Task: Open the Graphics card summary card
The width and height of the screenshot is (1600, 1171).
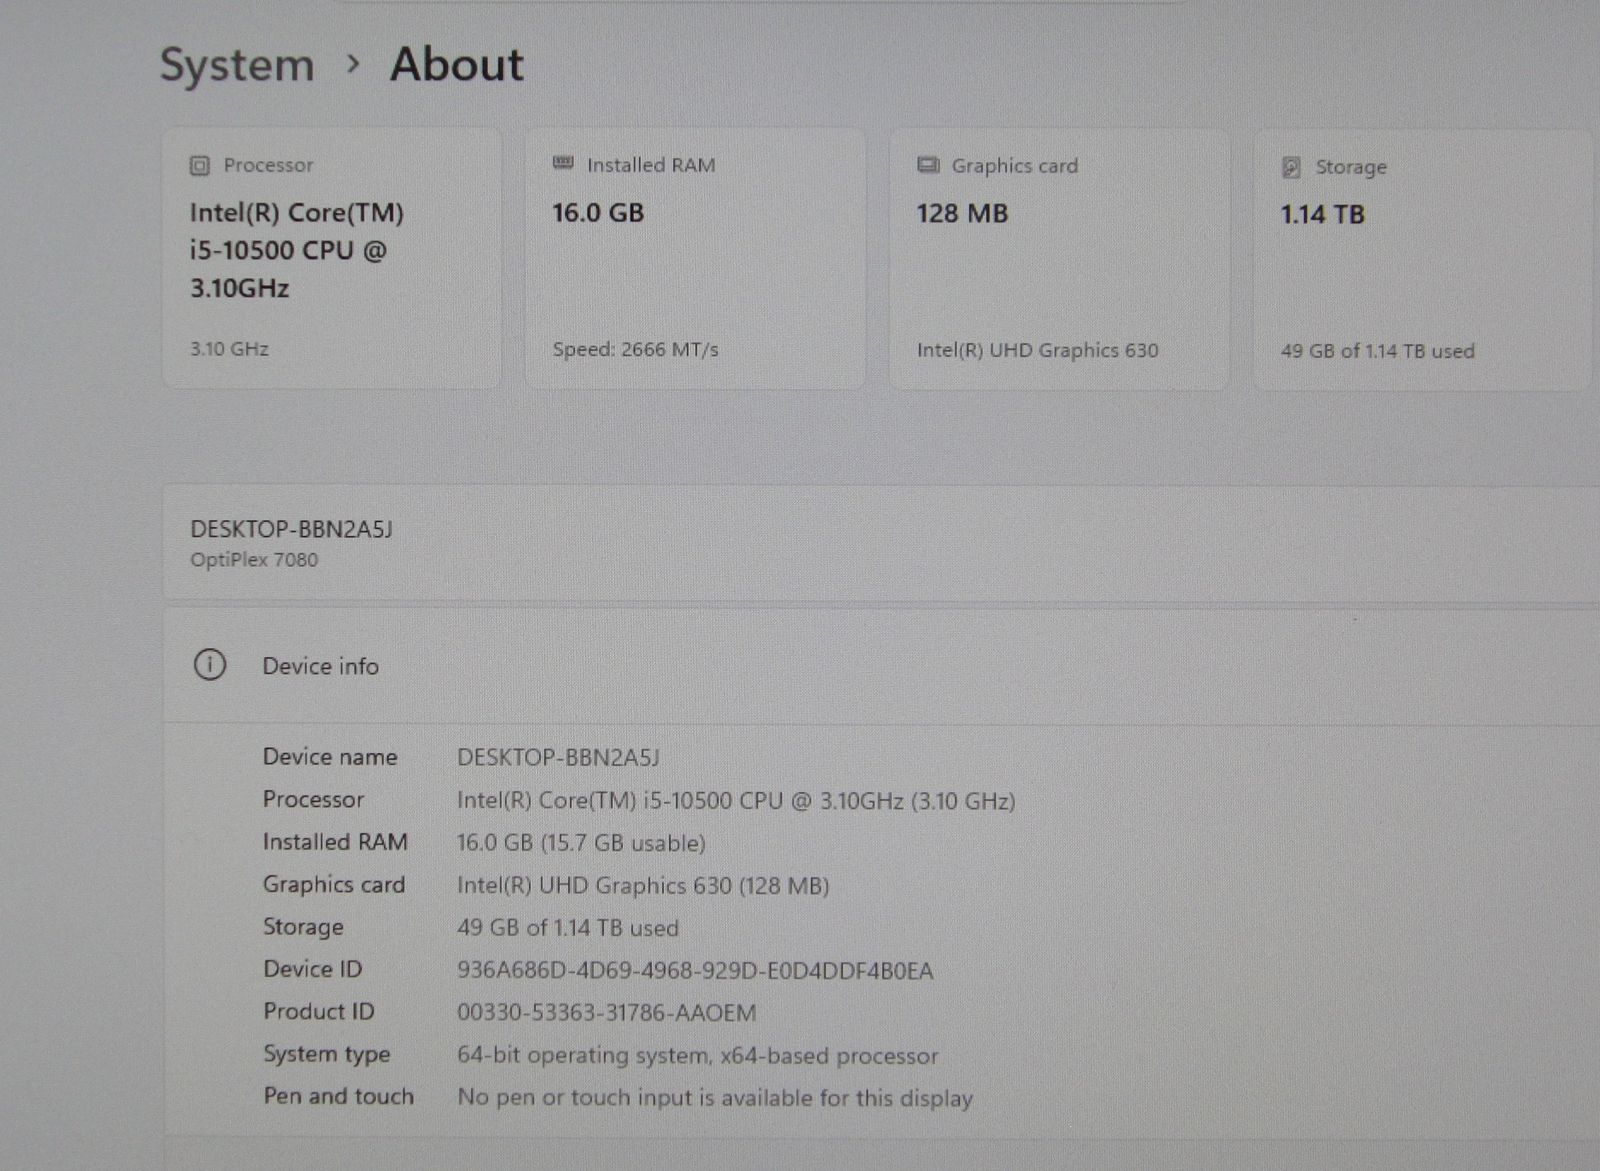Action: pyautogui.click(x=1059, y=259)
